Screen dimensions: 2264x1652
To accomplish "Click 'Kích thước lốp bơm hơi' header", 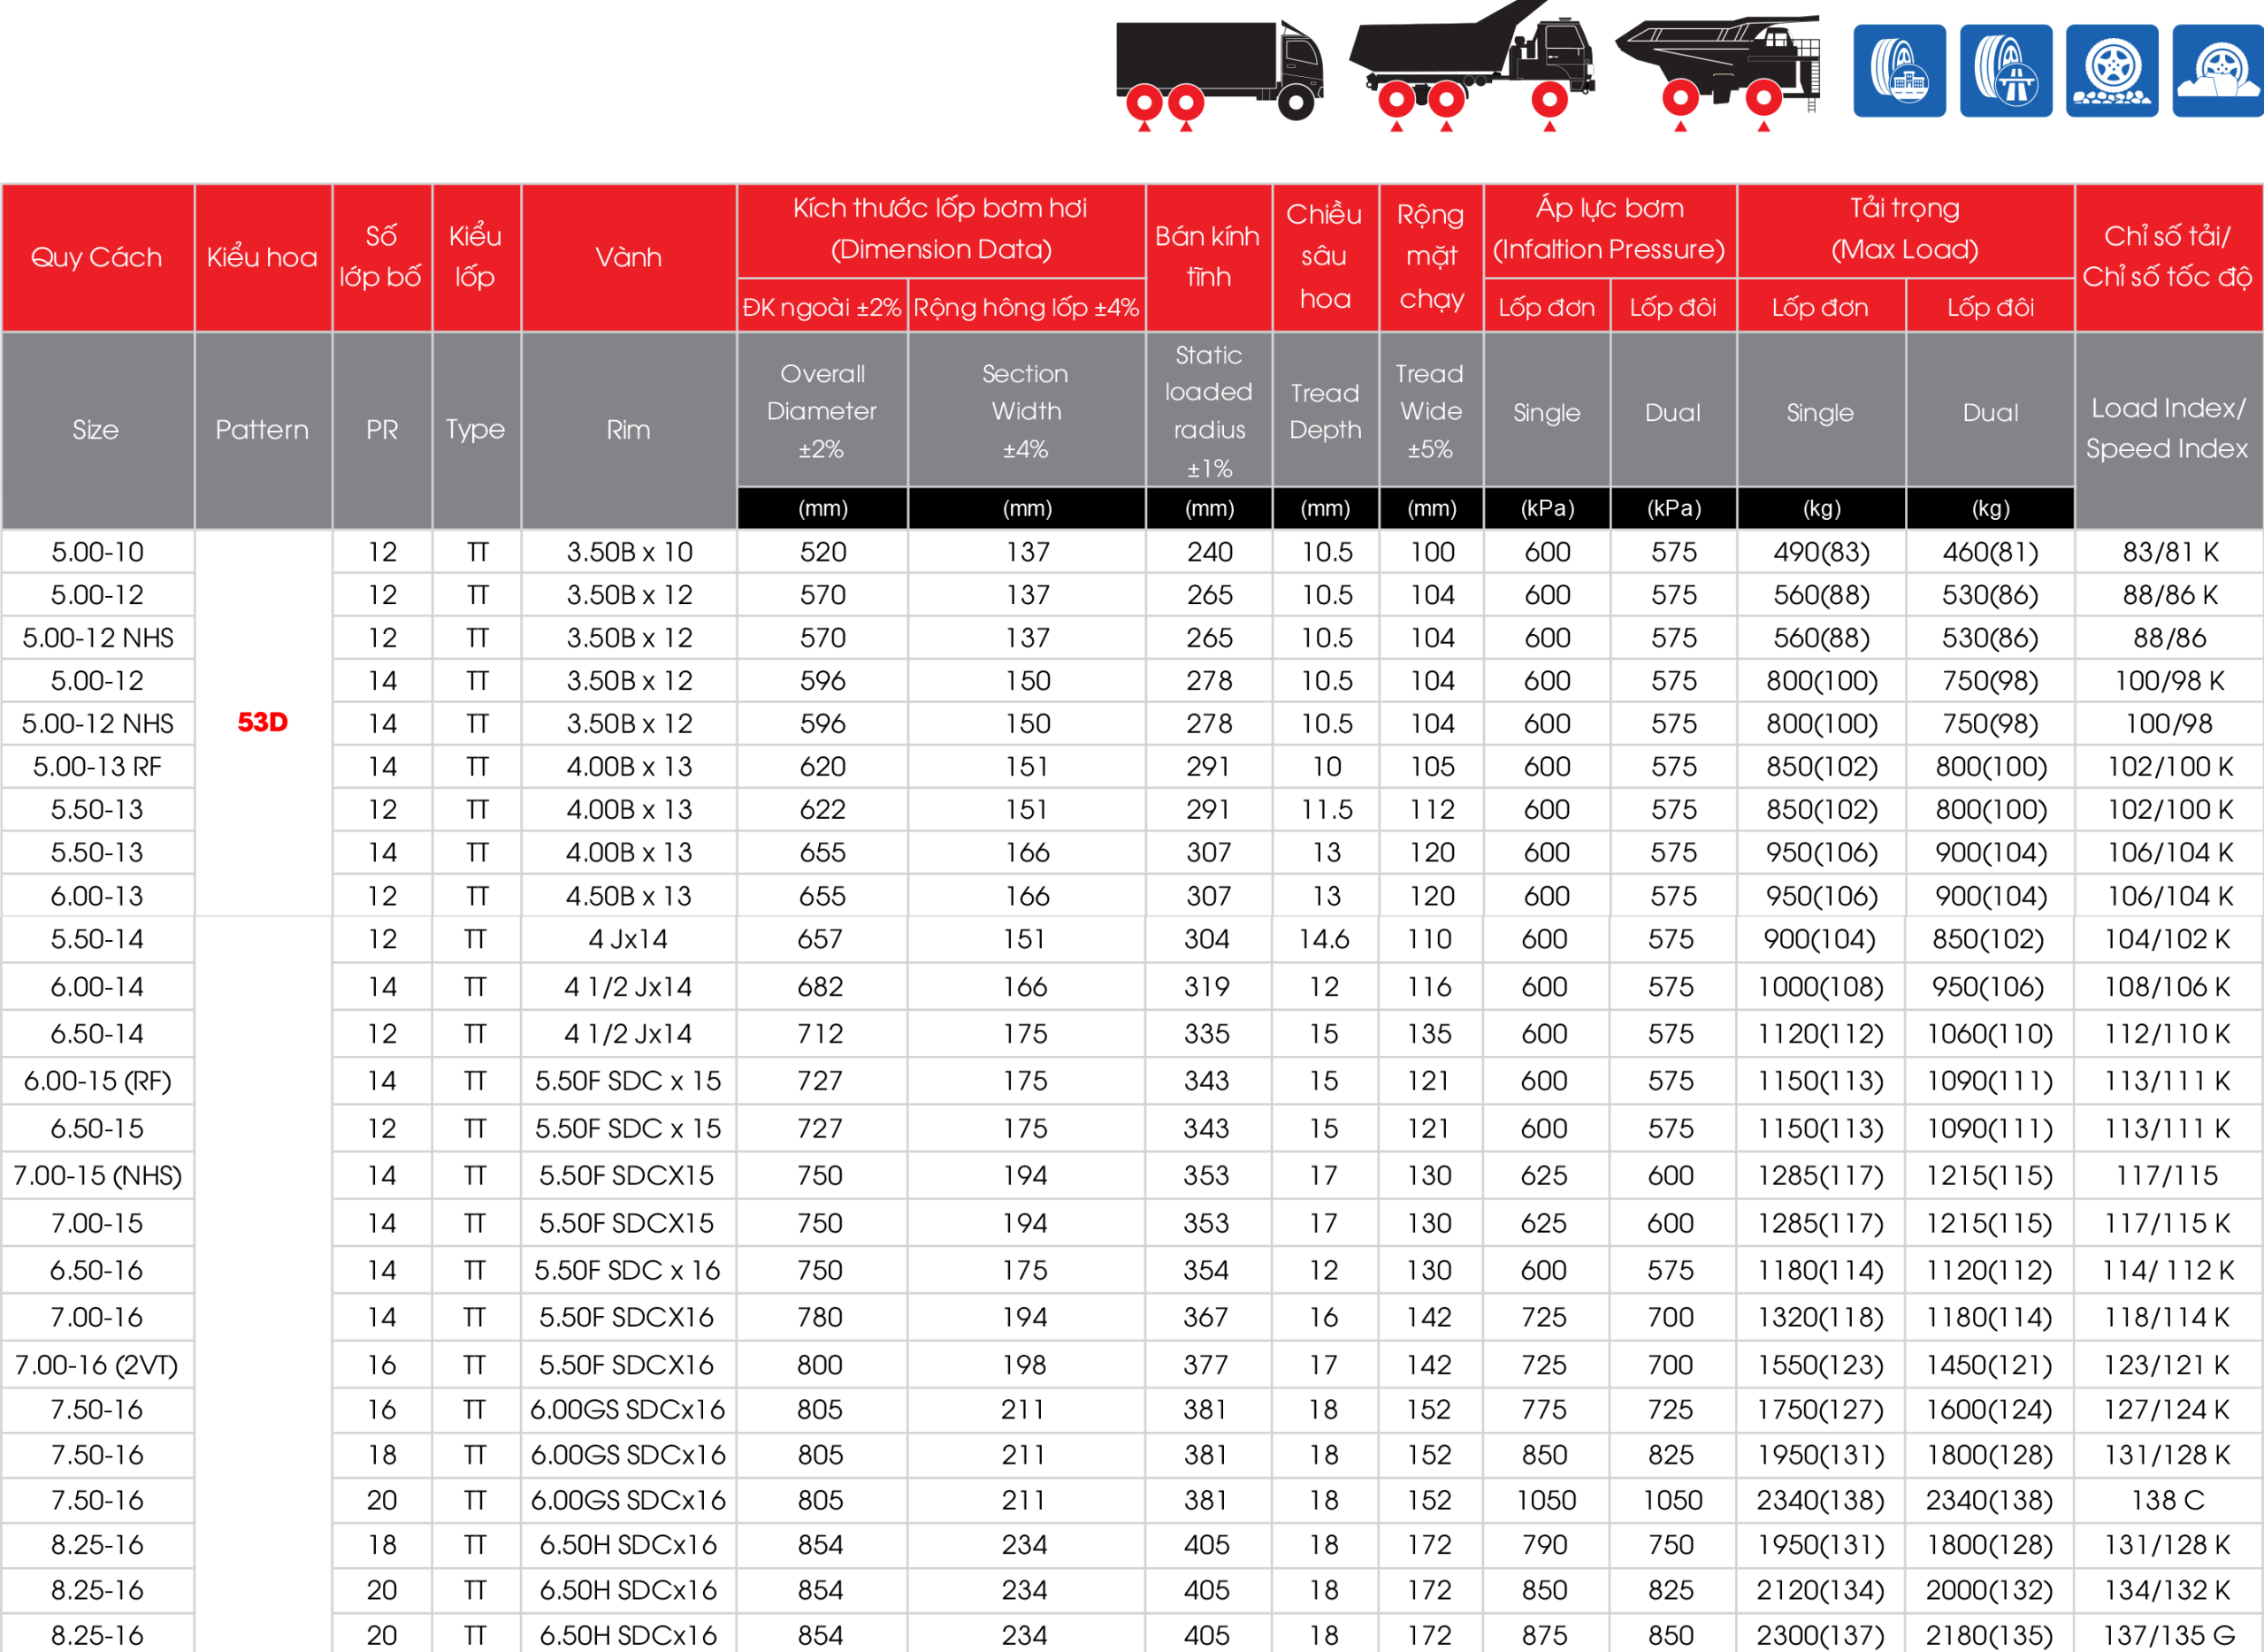I will (x=941, y=229).
